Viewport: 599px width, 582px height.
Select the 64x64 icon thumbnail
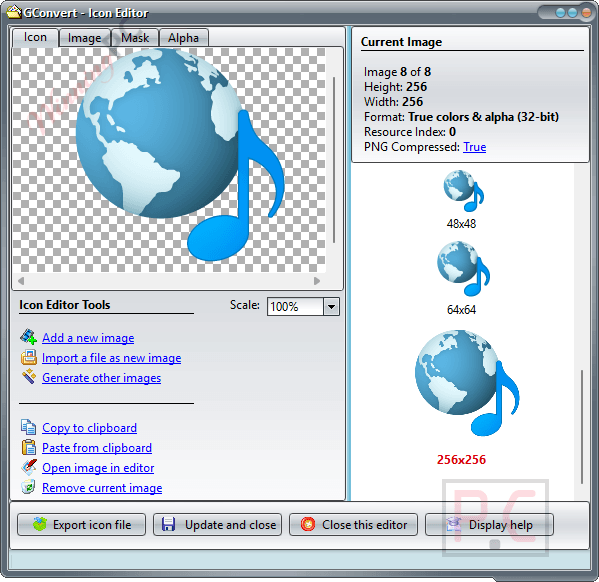[x=463, y=268]
